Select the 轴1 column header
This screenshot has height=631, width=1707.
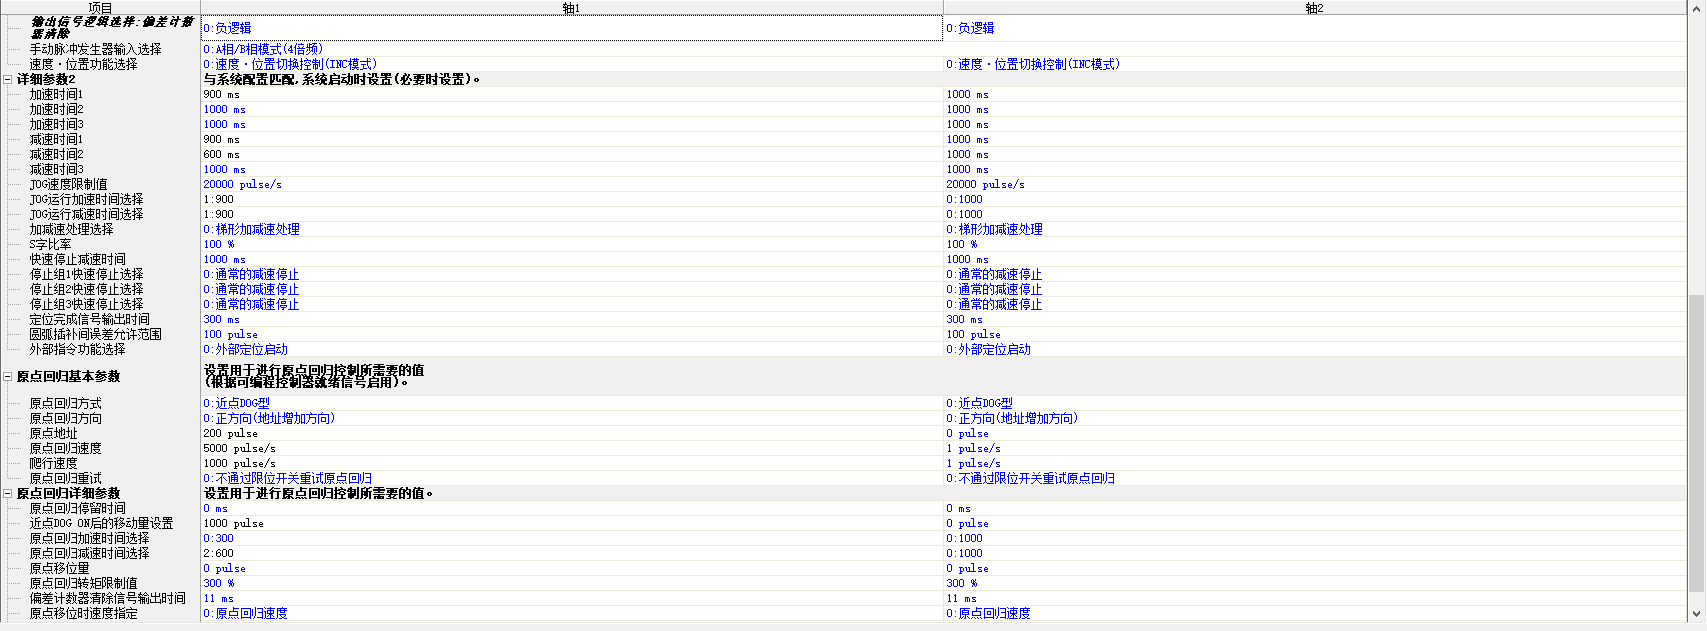(571, 8)
